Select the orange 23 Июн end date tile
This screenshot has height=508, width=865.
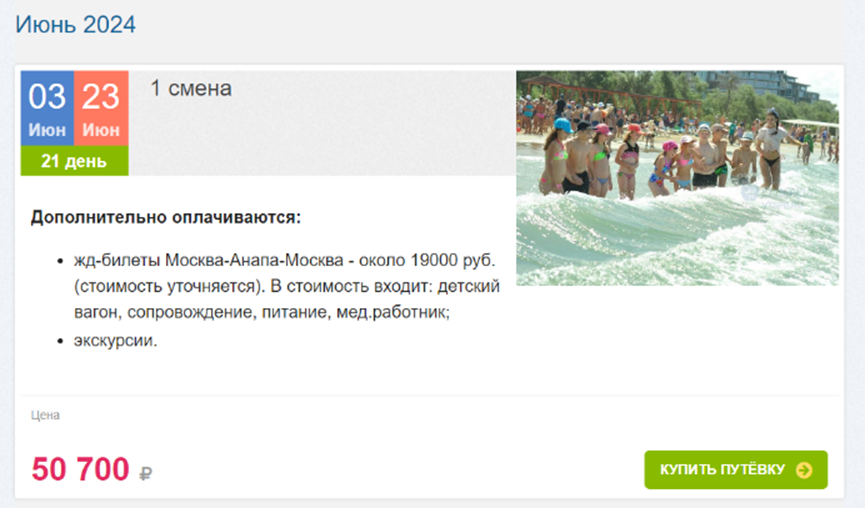(101, 108)
